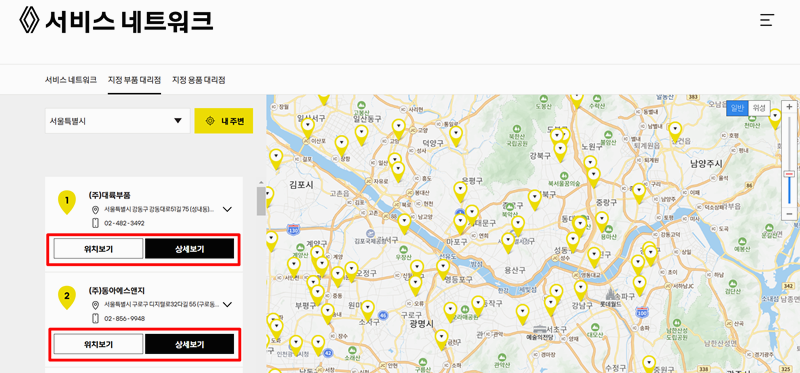
Task: Click 위치보기 for (주)대륙부품
Action: [x=98, y=249]
